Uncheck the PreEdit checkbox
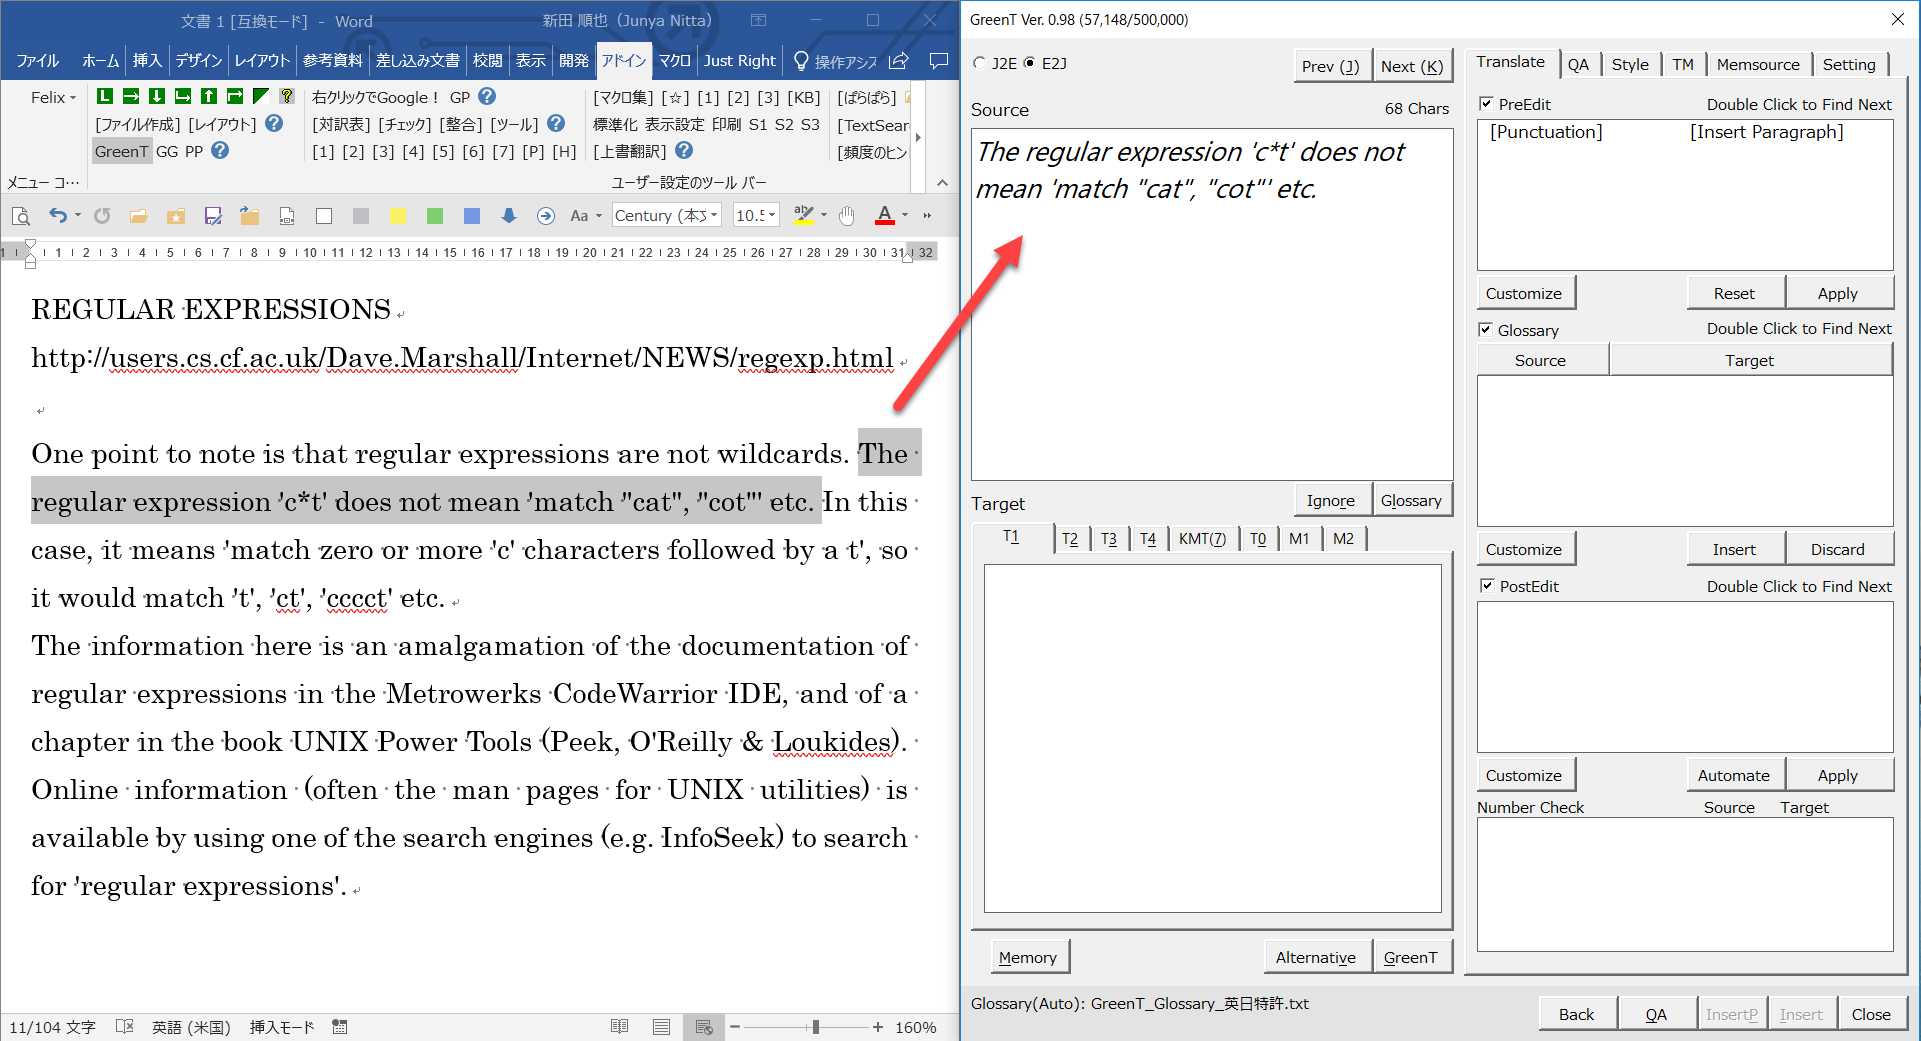Viewport: 1921px width, 1041px height. [x=1486, y=104]
